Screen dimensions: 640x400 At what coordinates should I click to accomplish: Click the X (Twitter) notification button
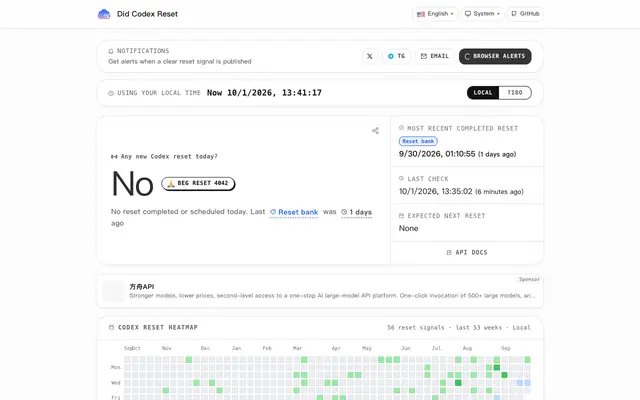point(370,56)
